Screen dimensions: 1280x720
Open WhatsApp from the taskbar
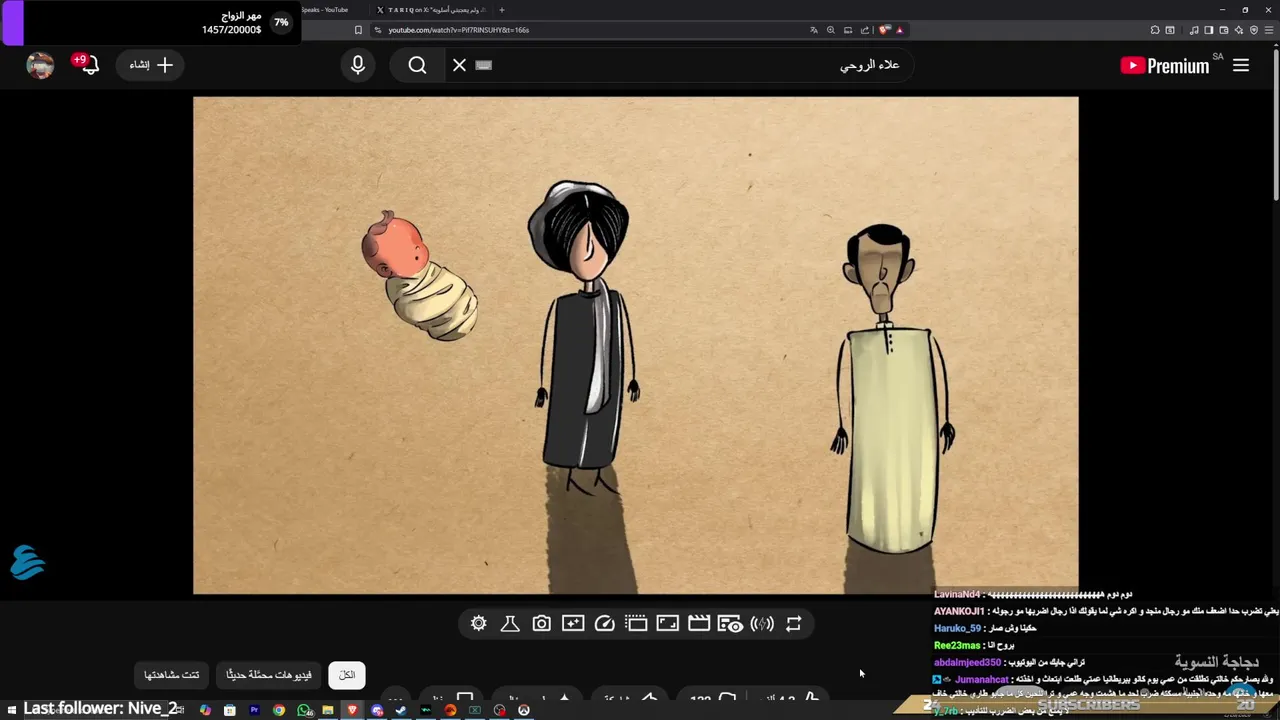pos(304,710)
